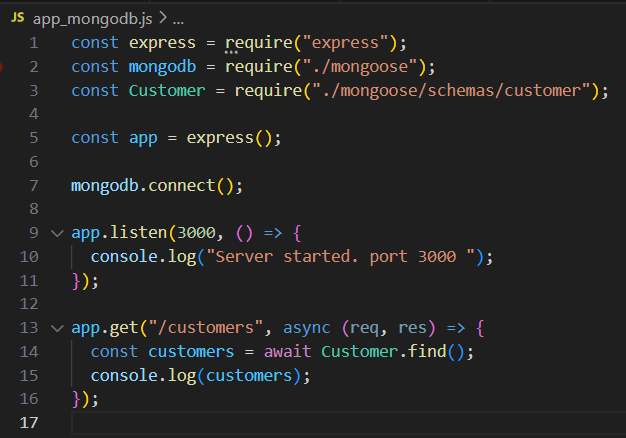Image resolution: width=626 pixels, height=438 pixels.
Task: Place cursor in empty line 17
Action: [349, 423]
